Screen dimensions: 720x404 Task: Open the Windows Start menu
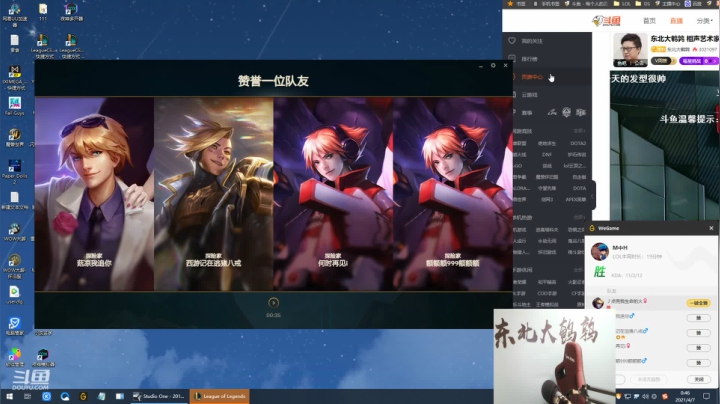pos(9,396)
